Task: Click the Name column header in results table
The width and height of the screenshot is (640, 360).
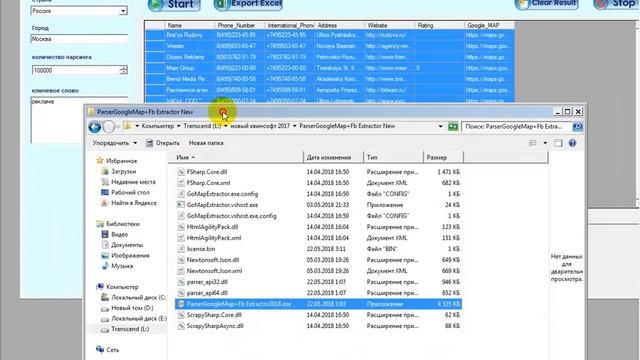Action: coord(189,25)
